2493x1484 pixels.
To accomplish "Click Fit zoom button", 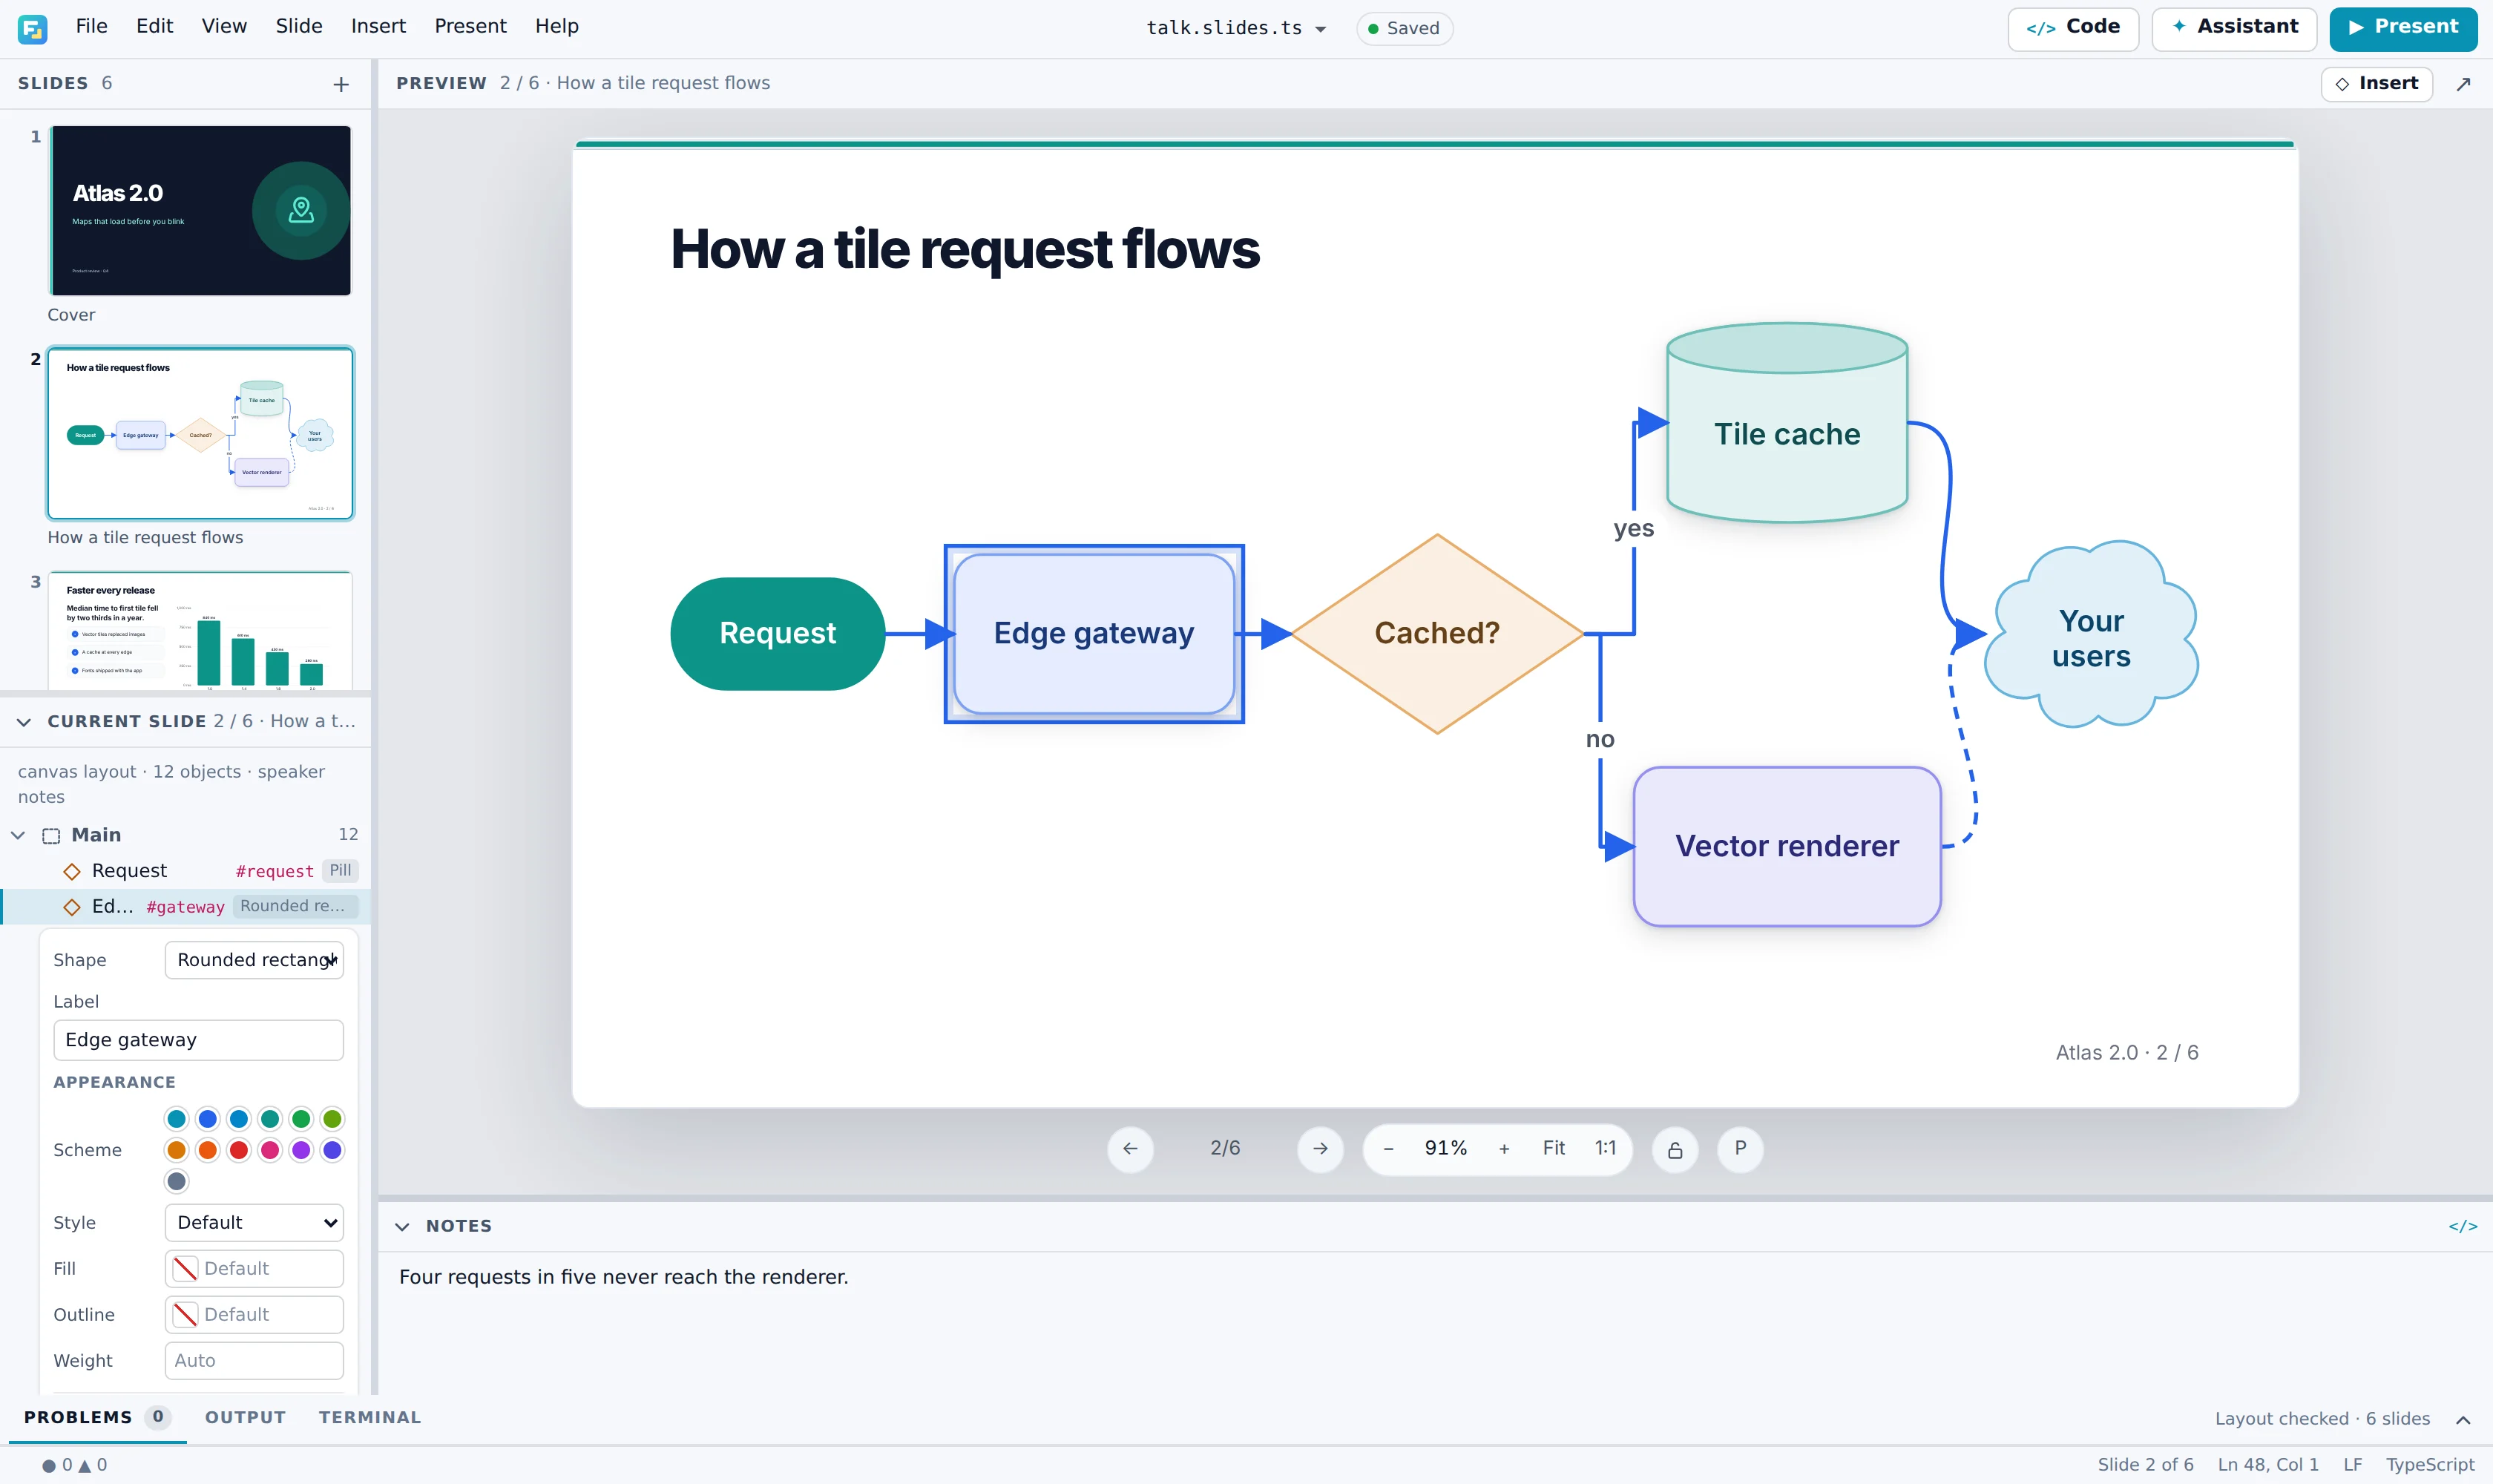I will 1553,1148.
